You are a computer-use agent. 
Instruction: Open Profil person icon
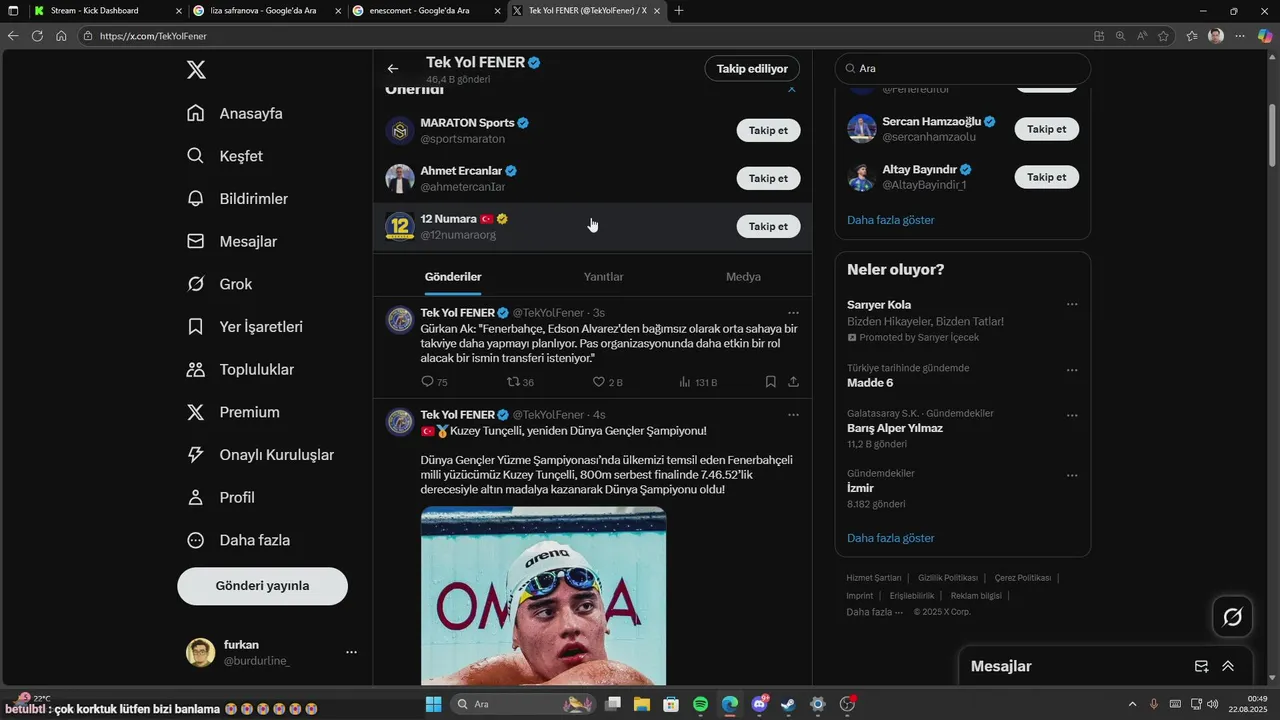(196, 497)
